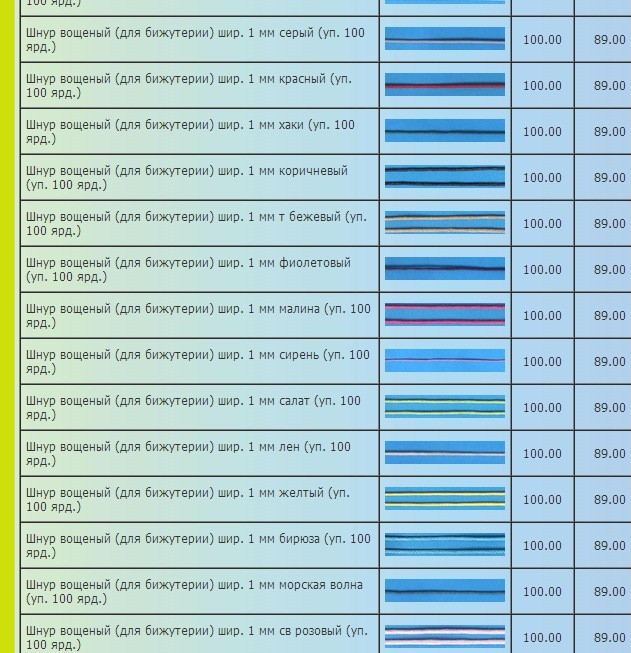Click the raspberry (малина) cord thumbnail
This screenshot has height=653, width=631.
[x=444, y=315]
